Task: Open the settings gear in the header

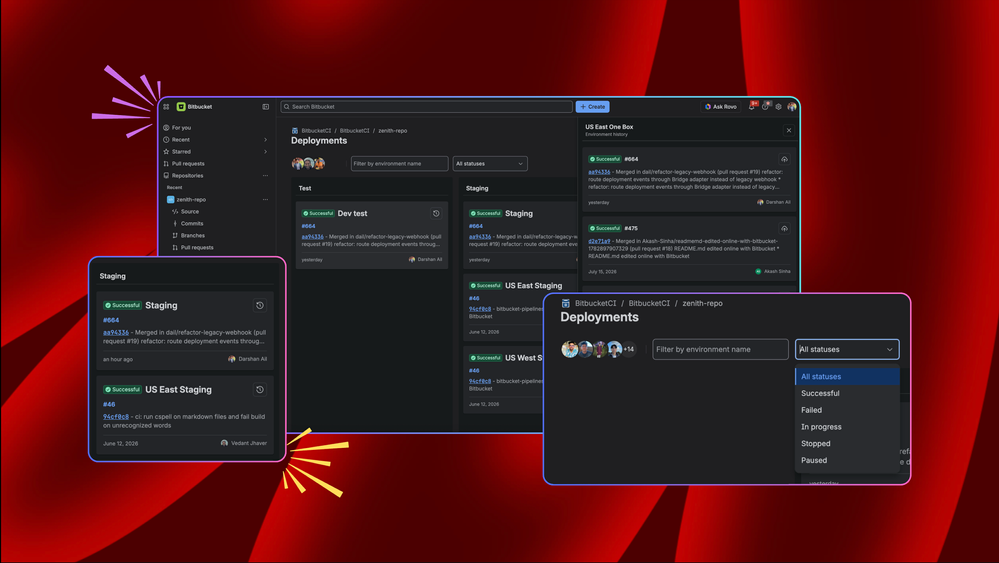Action: (779, 107)
